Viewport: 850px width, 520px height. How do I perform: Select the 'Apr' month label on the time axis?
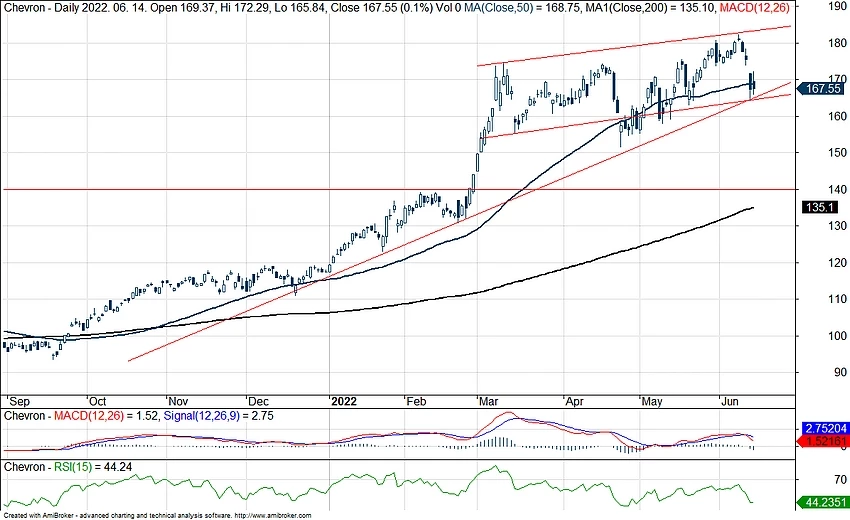point(574,402)
